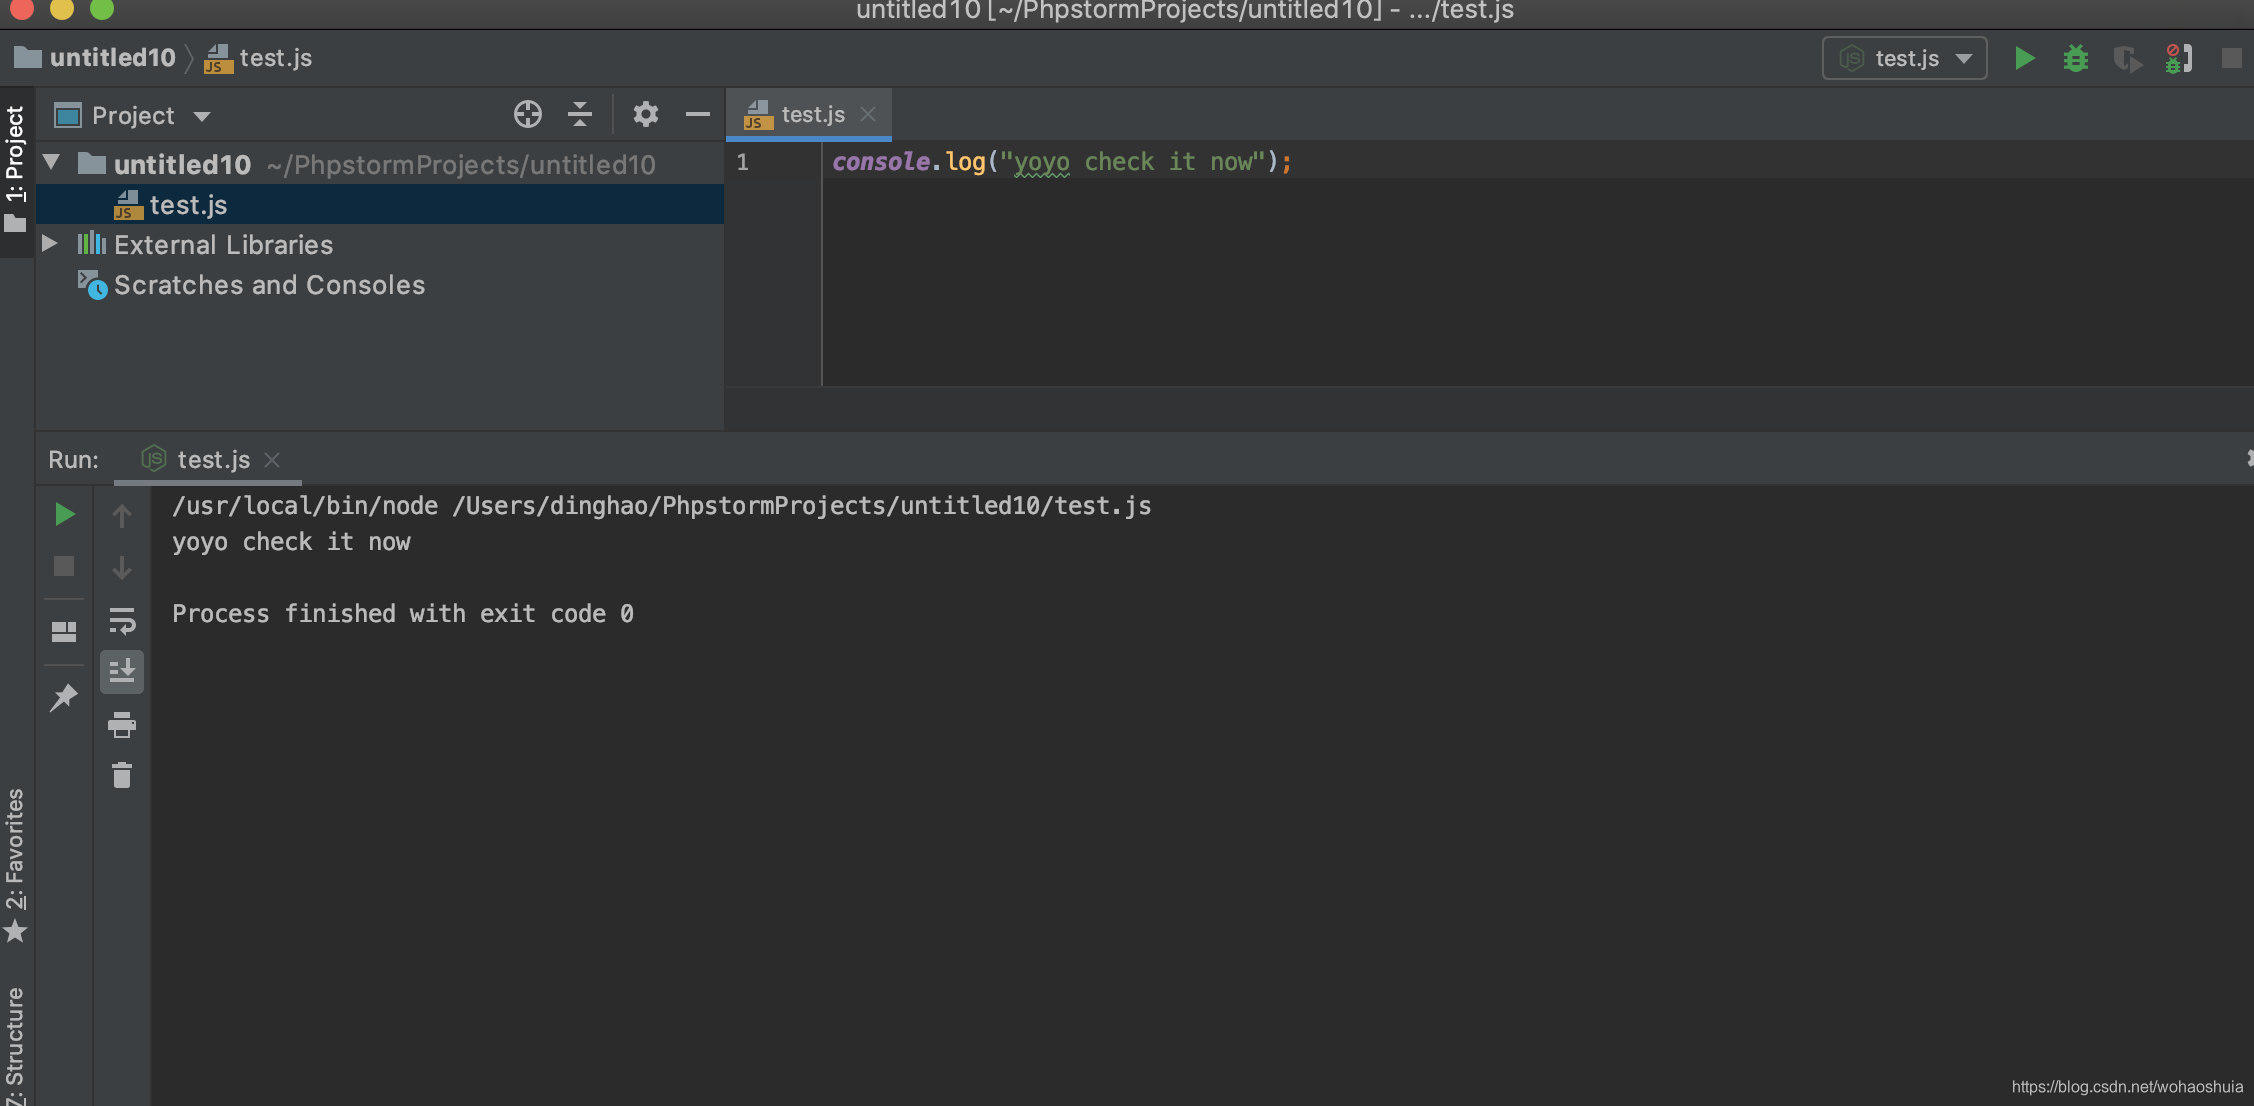Screen dimensions: 2254x1106
Task: Select Scratches and Consoles item
Action: tap(269, 285)
